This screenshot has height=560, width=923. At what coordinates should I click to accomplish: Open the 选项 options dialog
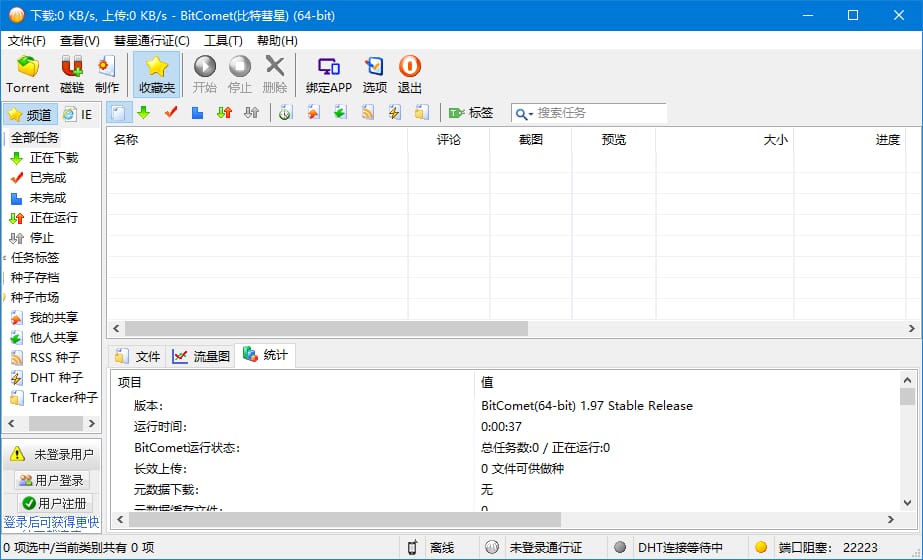(x=374, y=74)
